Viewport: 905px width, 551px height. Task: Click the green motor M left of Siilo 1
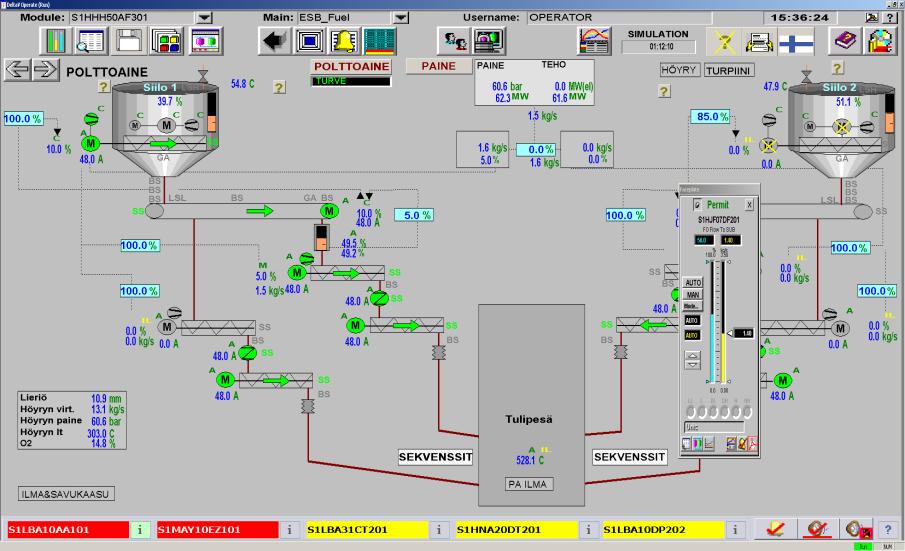pyautogui.click(x=90, y=143)
